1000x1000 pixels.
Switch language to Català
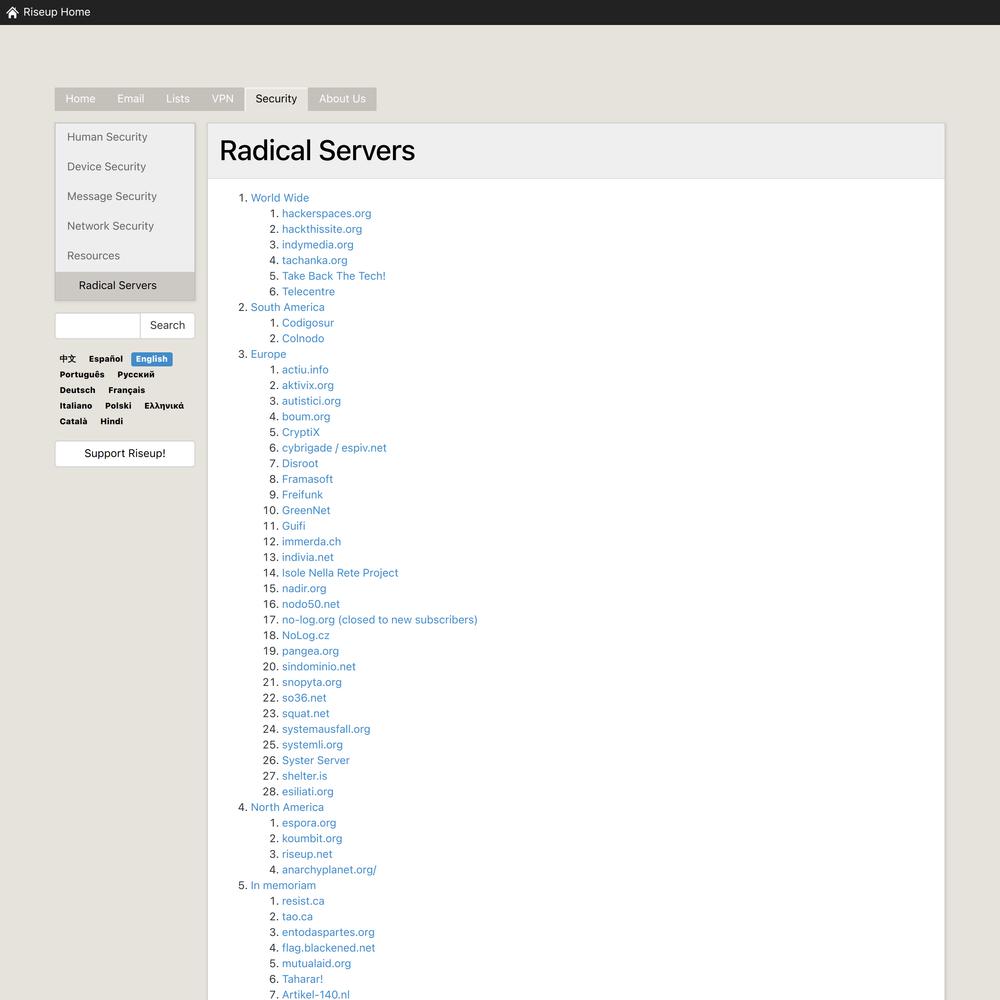pos(73,422)
